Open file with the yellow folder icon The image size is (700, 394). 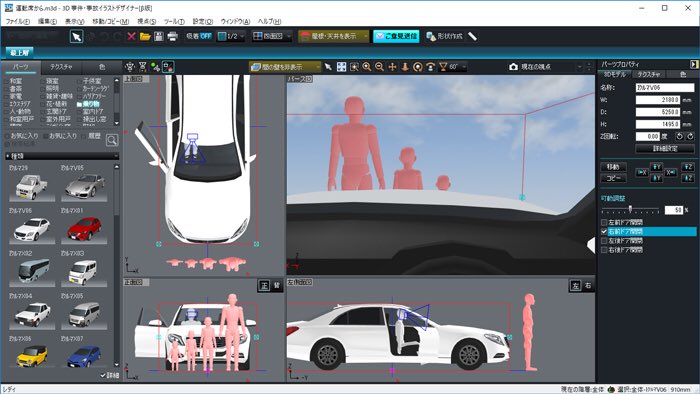click(145, 36)
